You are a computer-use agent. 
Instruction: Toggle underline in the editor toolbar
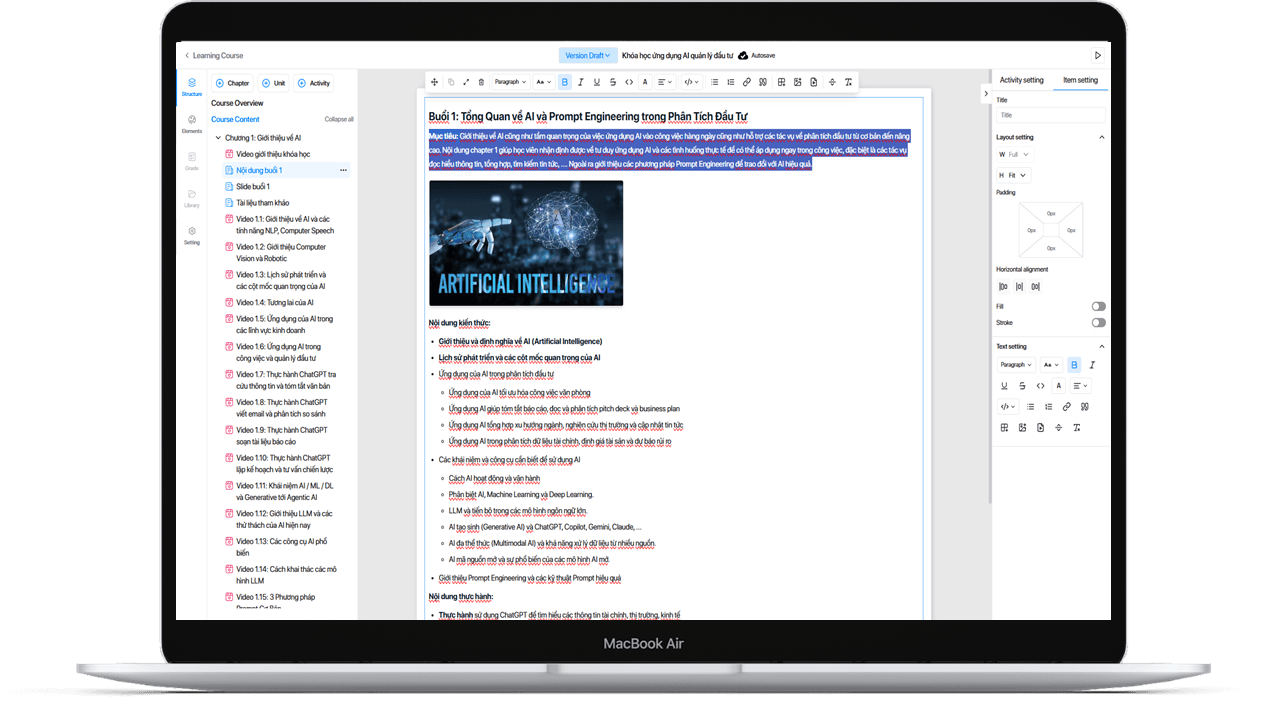click(597, 82)
